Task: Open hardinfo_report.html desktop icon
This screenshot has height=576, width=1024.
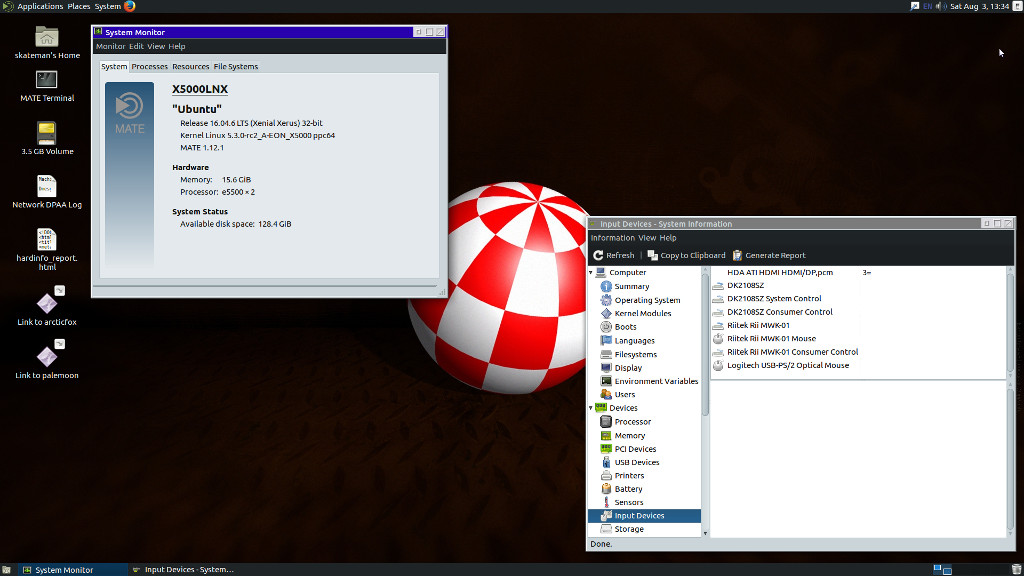Action: click(x=46, y=239)
